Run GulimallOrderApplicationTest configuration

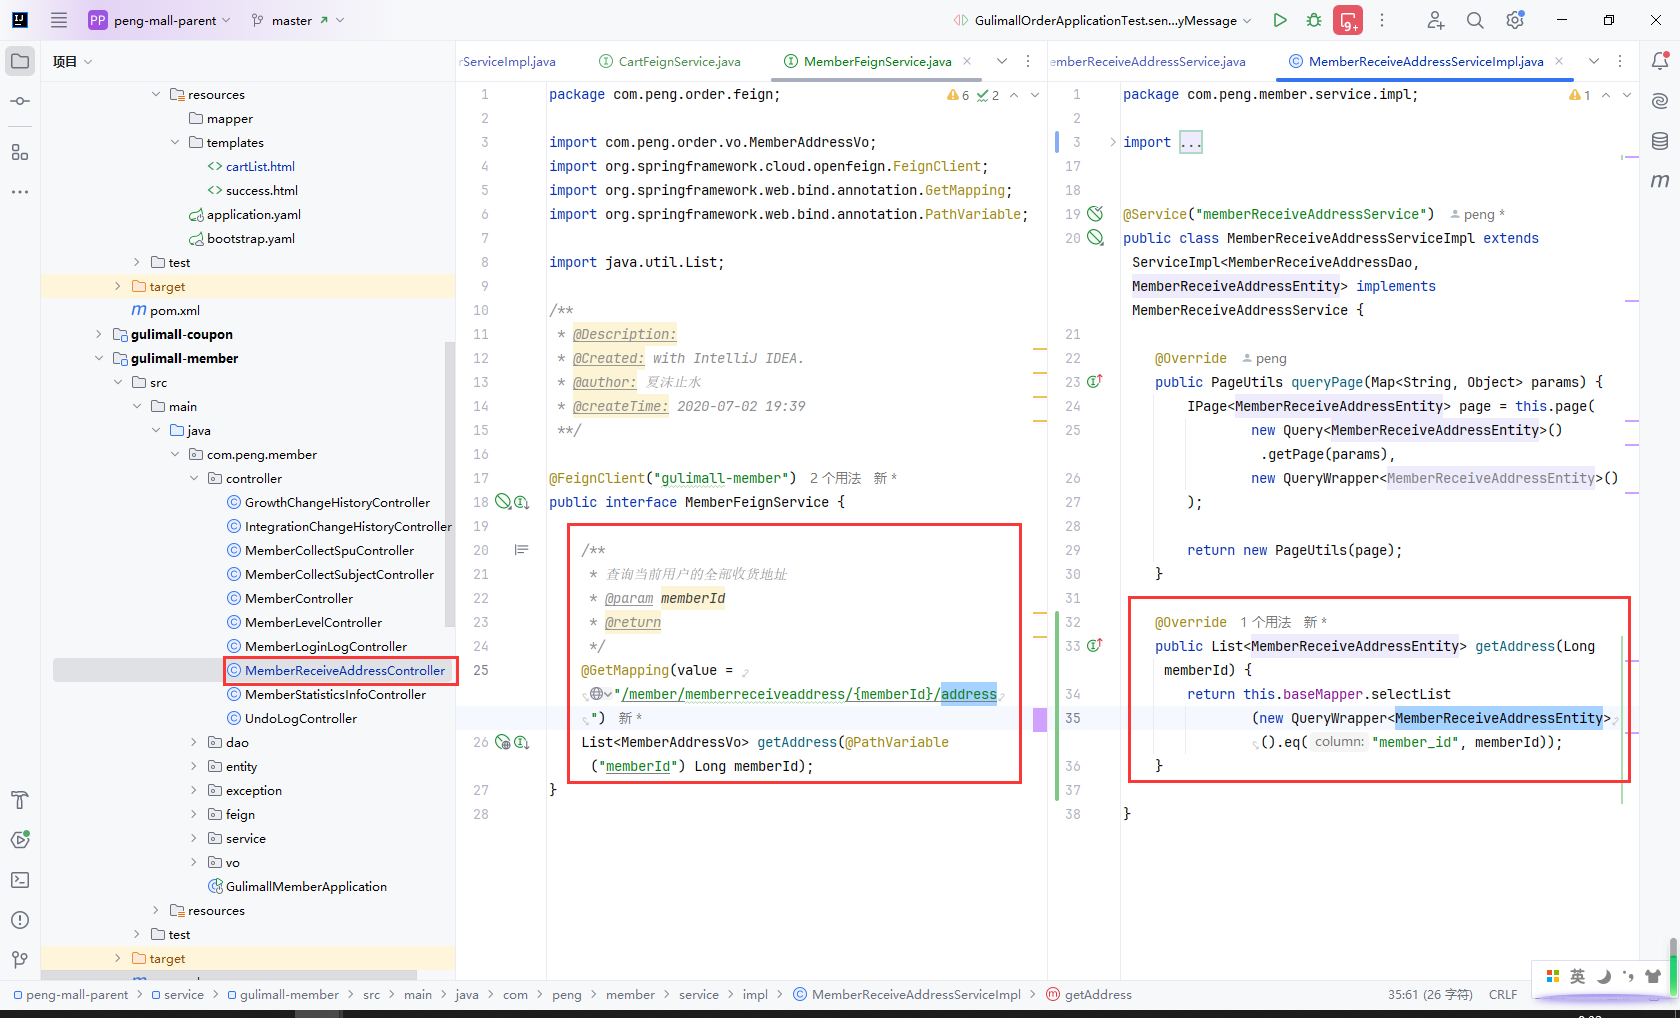[1280, 20]
